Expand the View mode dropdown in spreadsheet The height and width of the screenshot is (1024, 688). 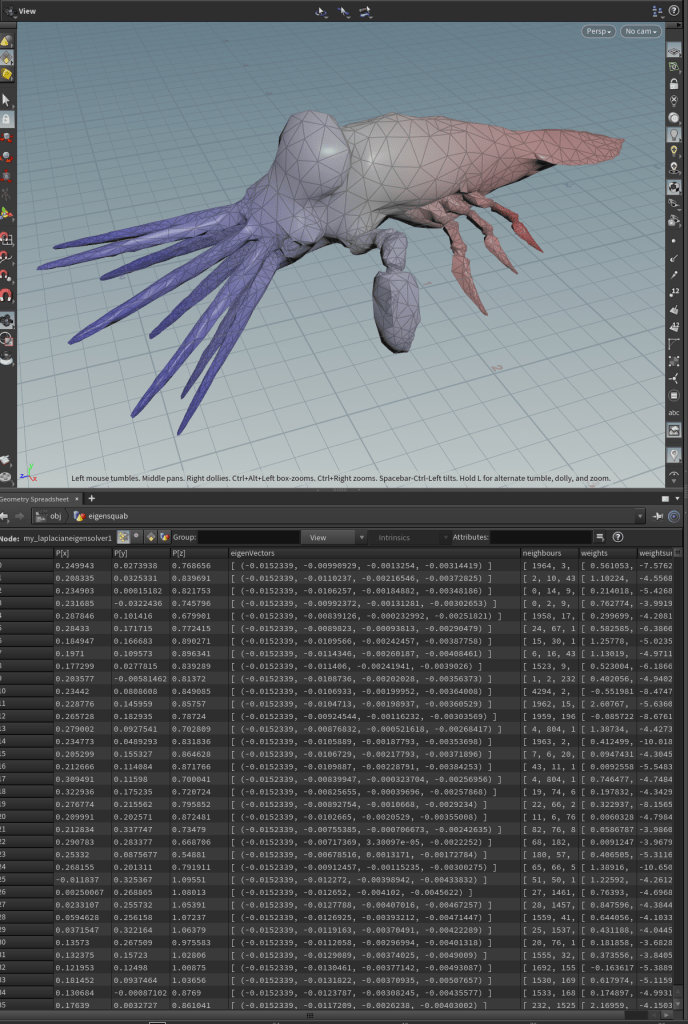[332, 537]
